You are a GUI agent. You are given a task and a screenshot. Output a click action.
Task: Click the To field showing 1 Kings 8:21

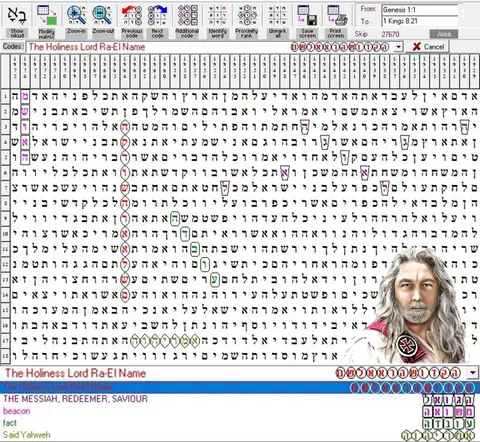click(420, 21)
